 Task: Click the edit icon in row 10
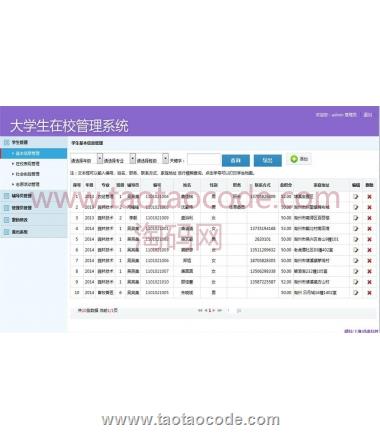(356, 293)
